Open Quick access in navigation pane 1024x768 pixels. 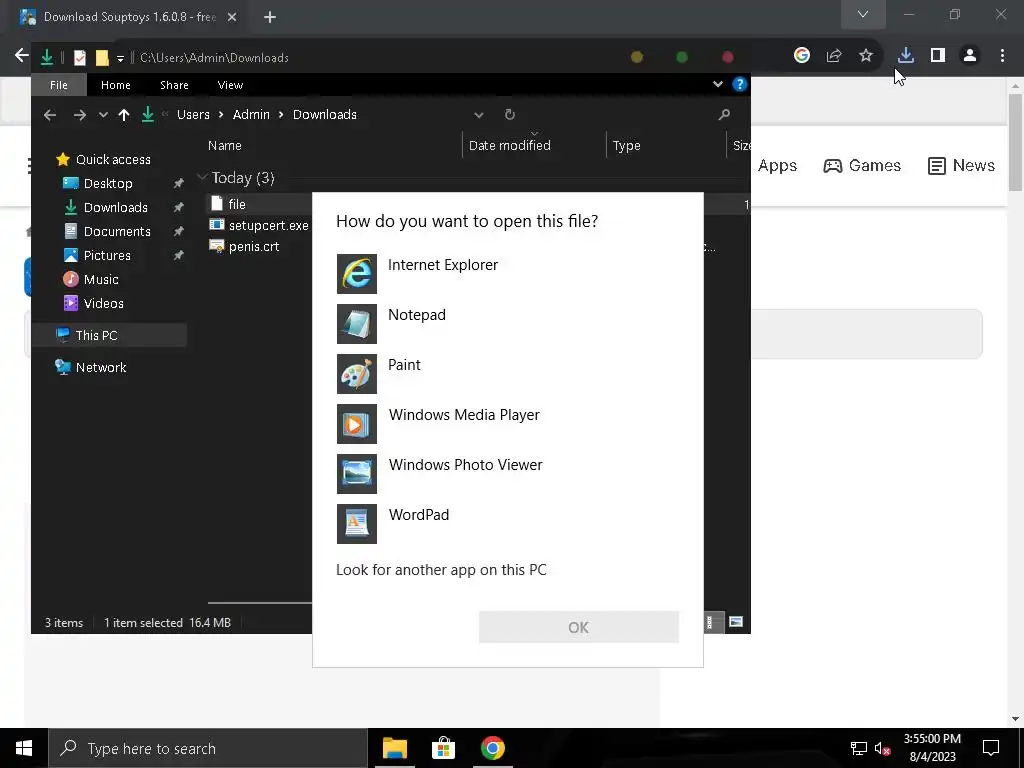113,159
